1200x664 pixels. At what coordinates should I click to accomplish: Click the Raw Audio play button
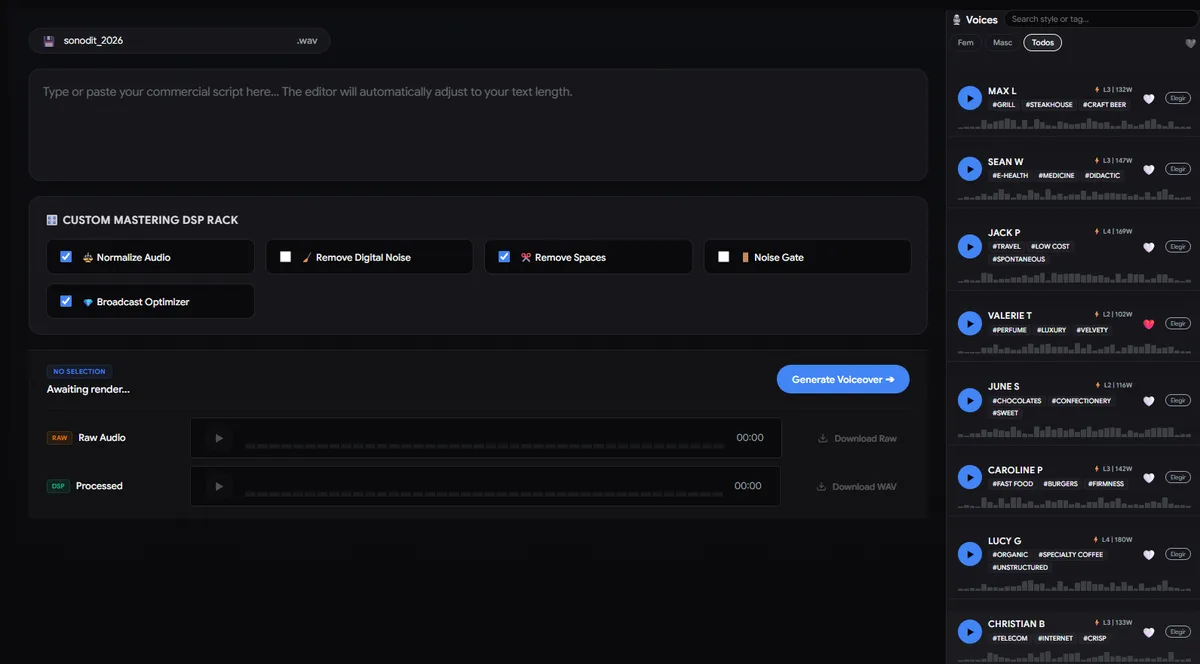point(218,438)
